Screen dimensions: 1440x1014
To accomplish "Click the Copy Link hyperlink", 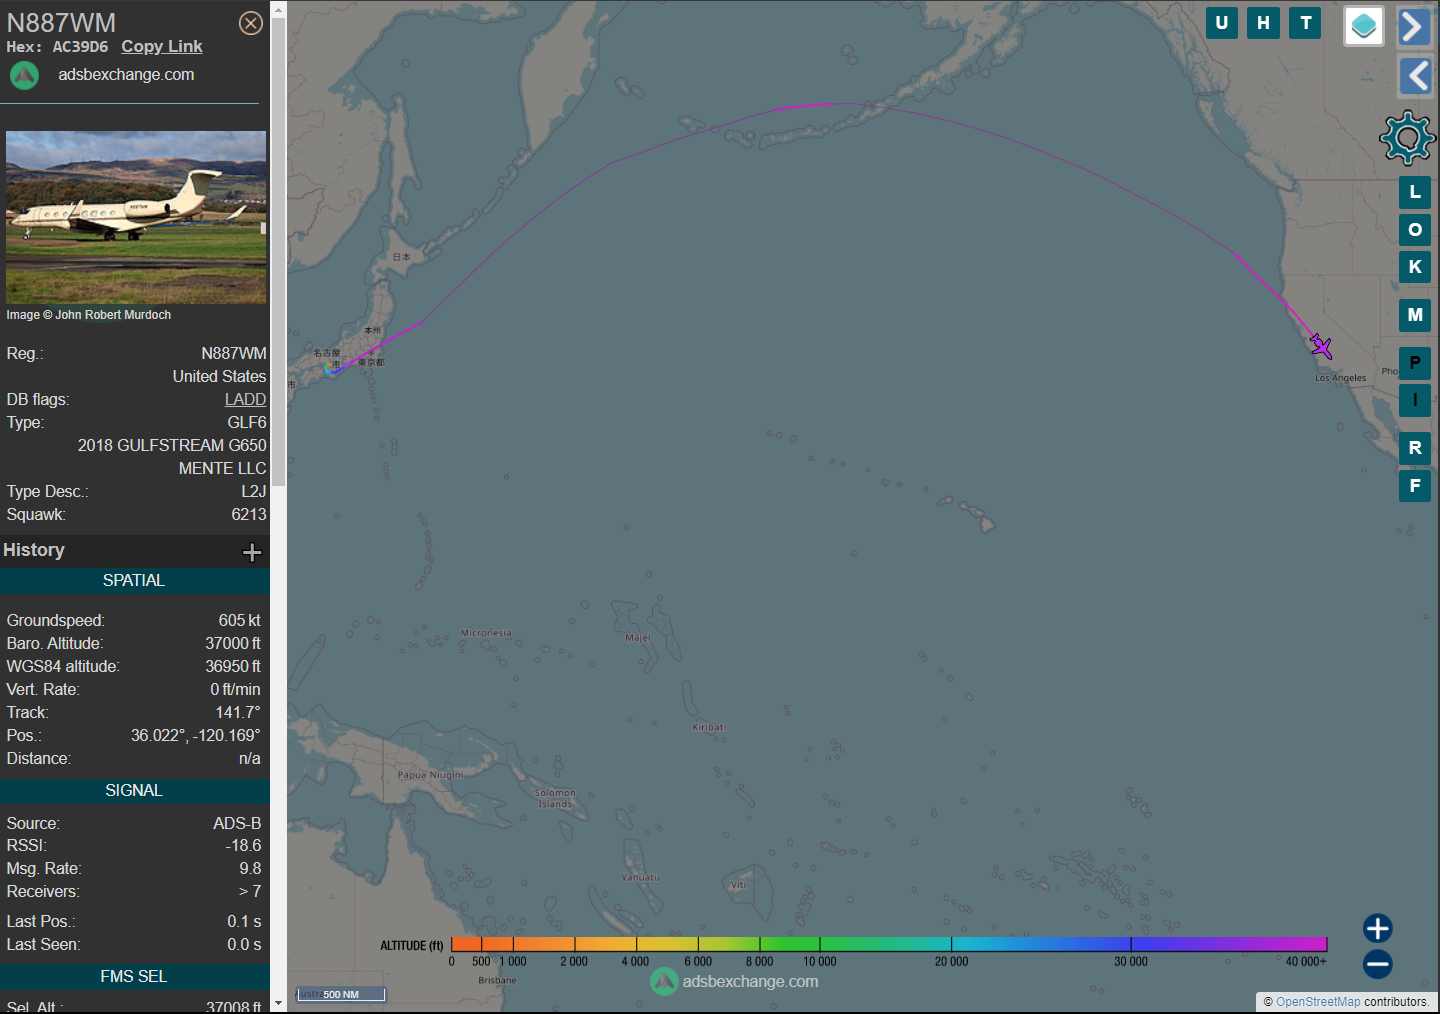I will (162, 46).
